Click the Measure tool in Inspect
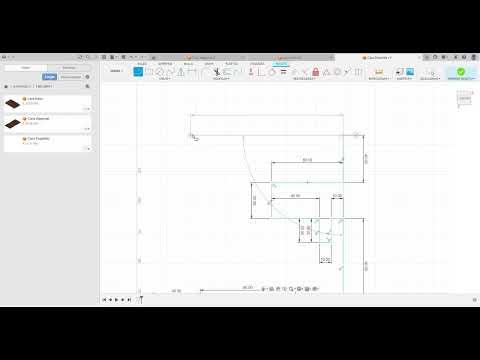This screenshot has width=480, height=360. click(x=379, y=72)
